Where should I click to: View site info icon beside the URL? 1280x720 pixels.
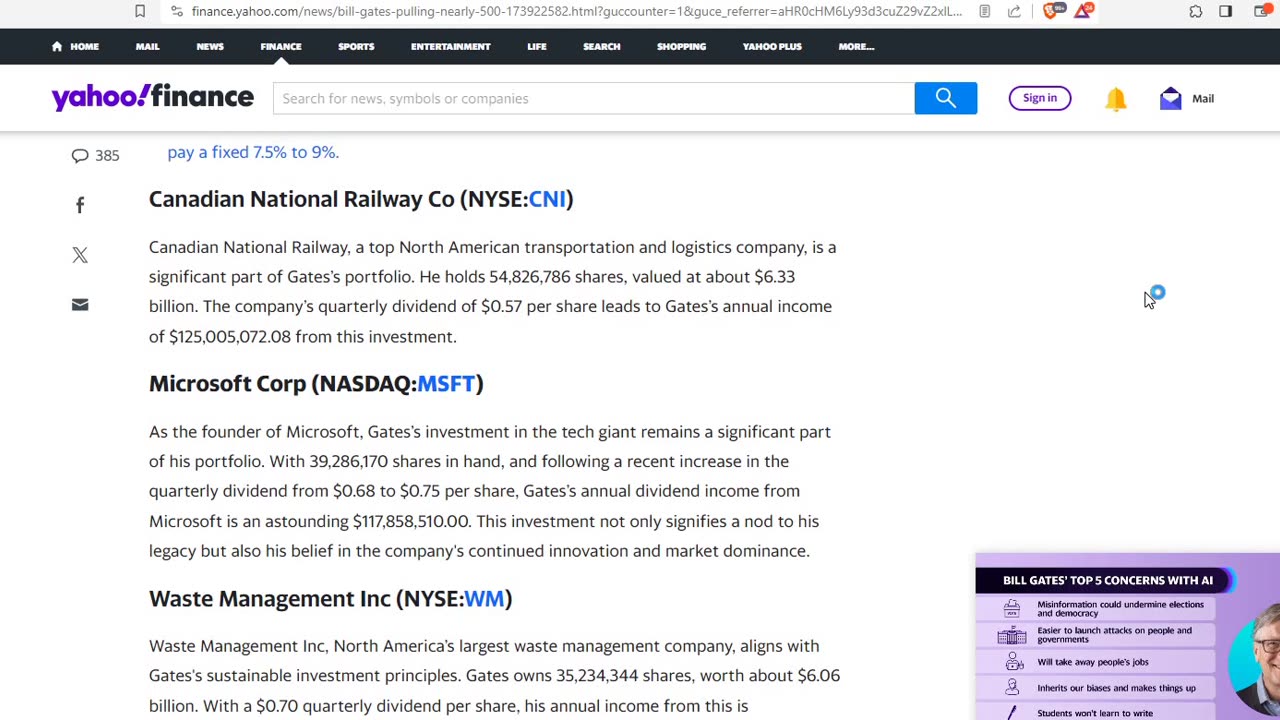(177, 11)
